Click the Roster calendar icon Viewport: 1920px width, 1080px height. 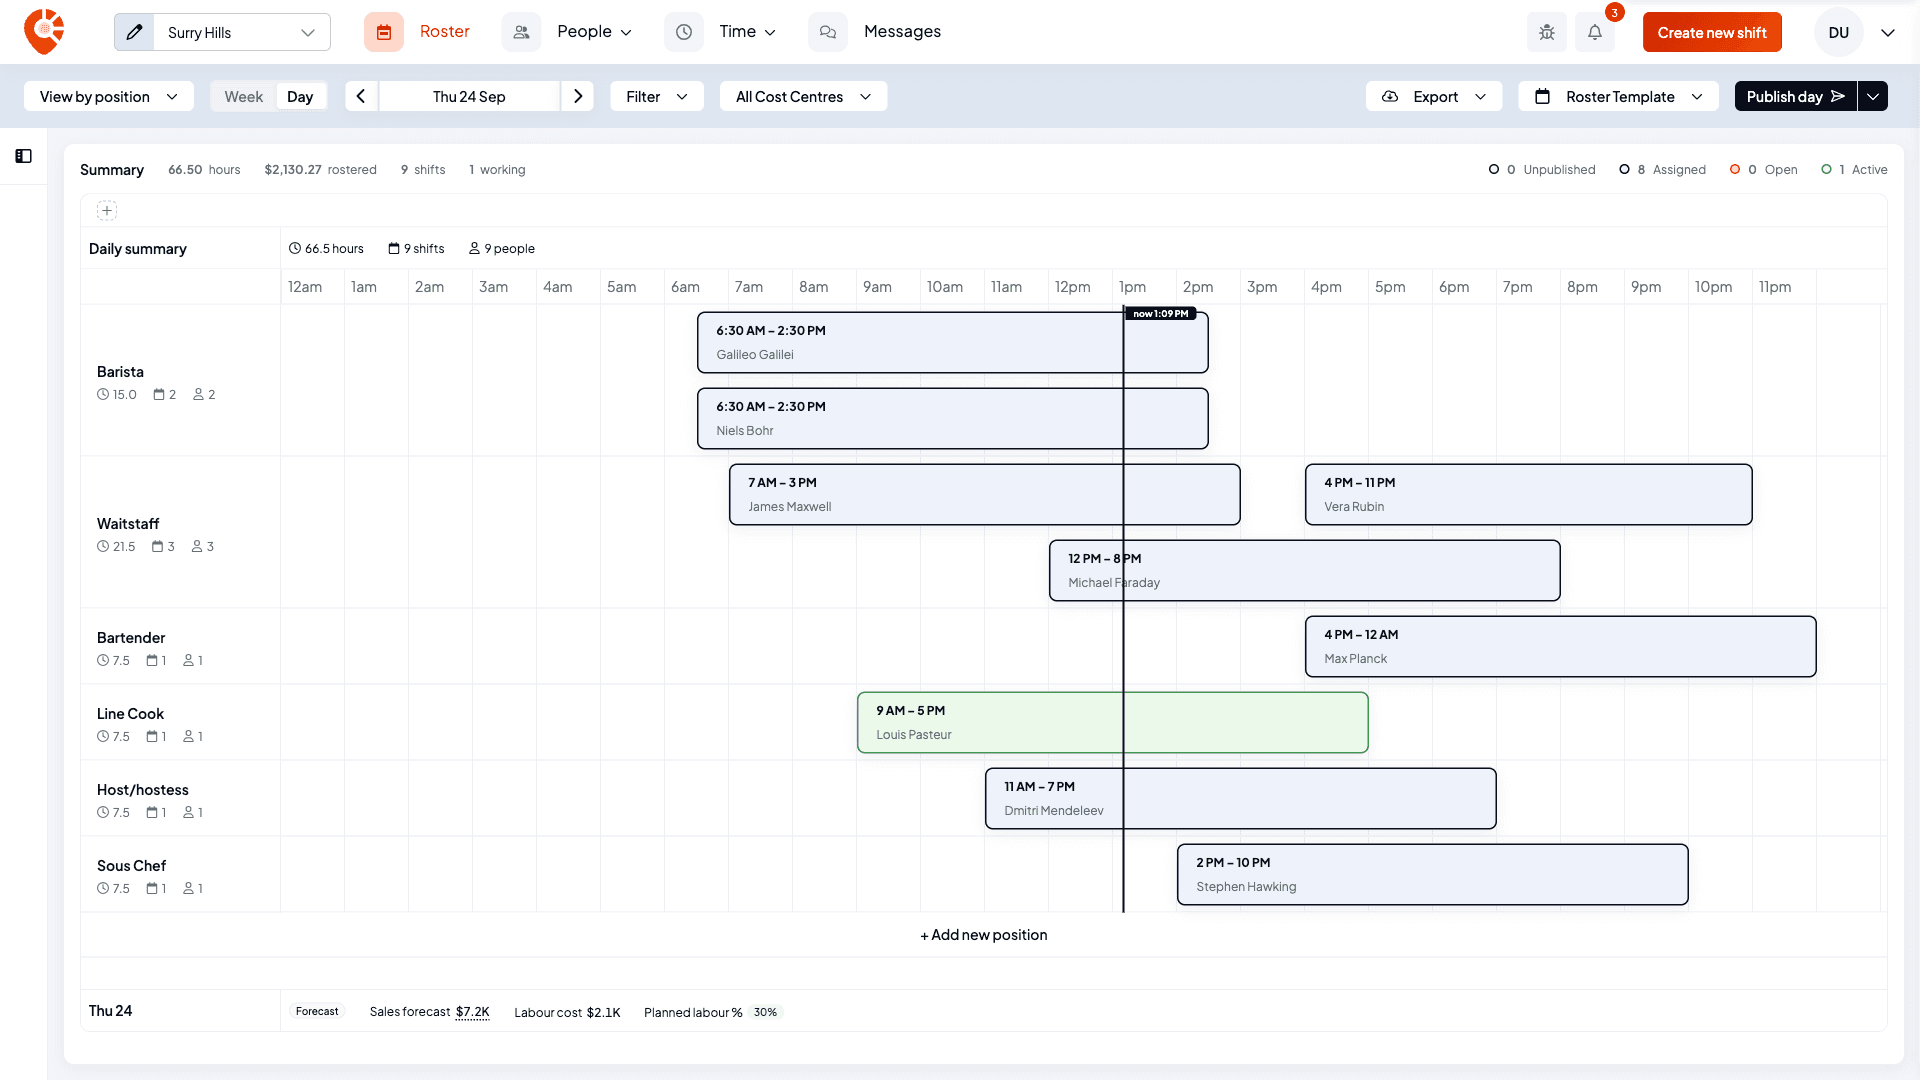[384, 32]
